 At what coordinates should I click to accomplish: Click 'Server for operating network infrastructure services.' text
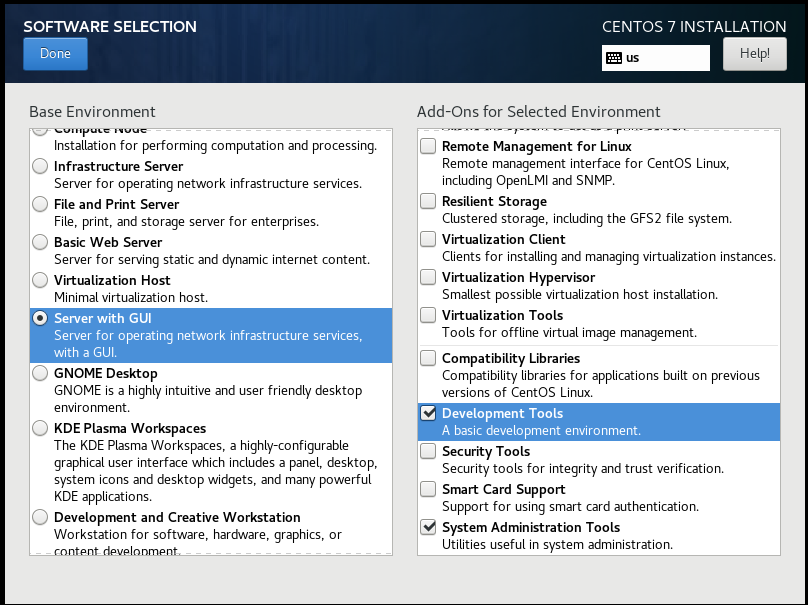208,184
